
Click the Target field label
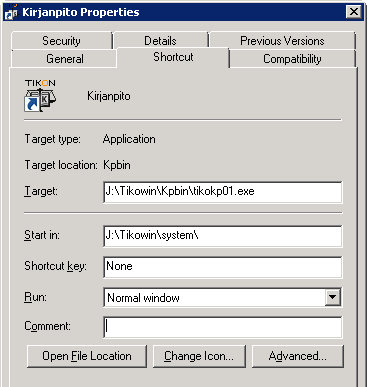[41, 191]
